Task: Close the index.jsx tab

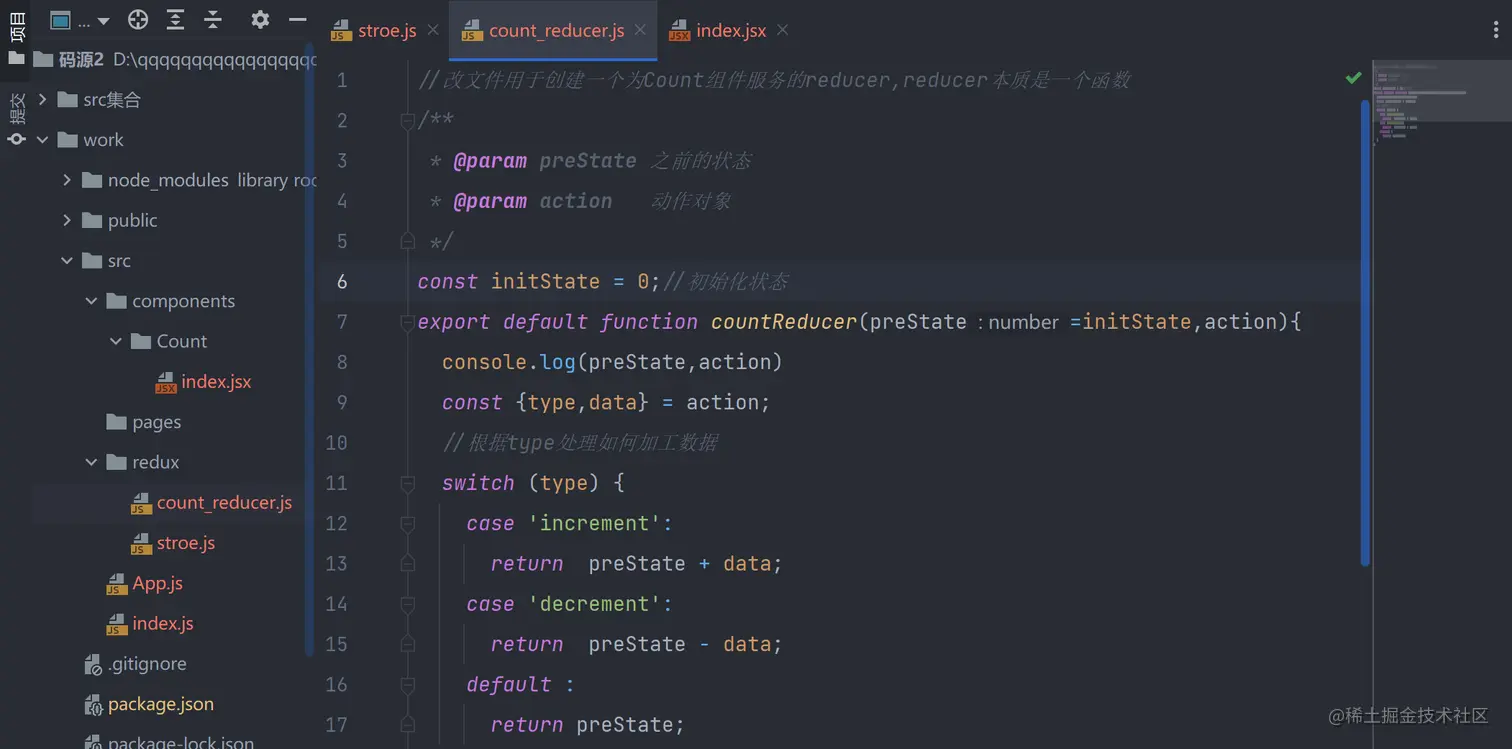Action: [783, 30]
